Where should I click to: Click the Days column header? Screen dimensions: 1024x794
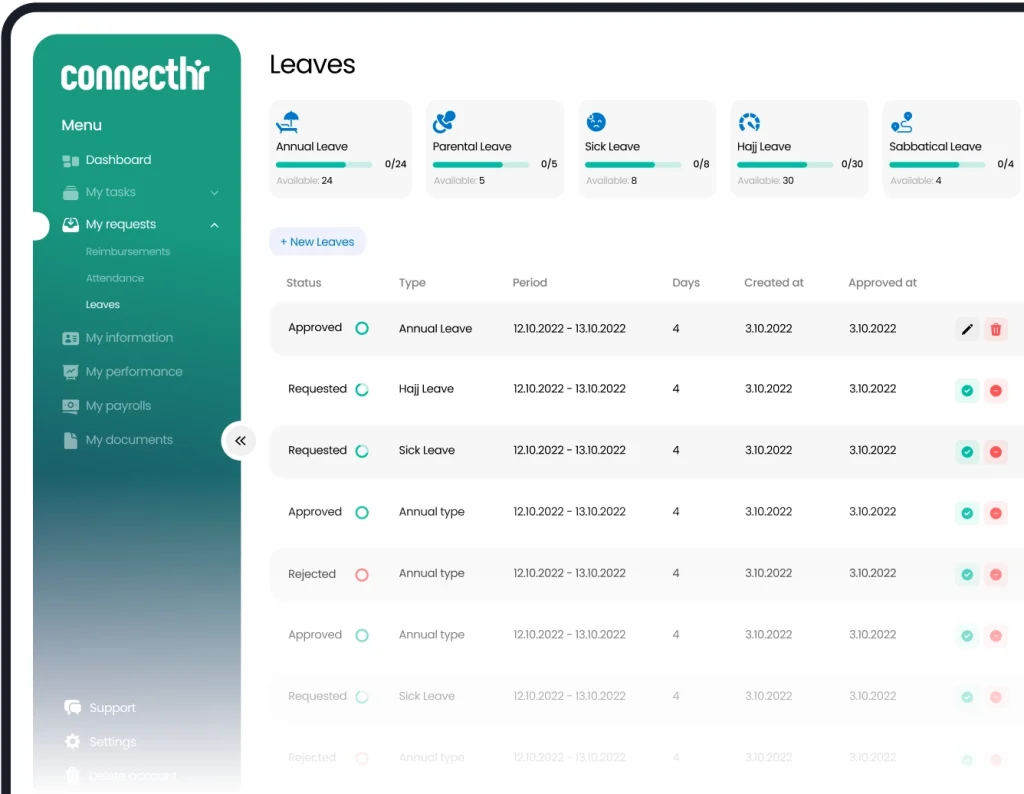tap(686, 283)
